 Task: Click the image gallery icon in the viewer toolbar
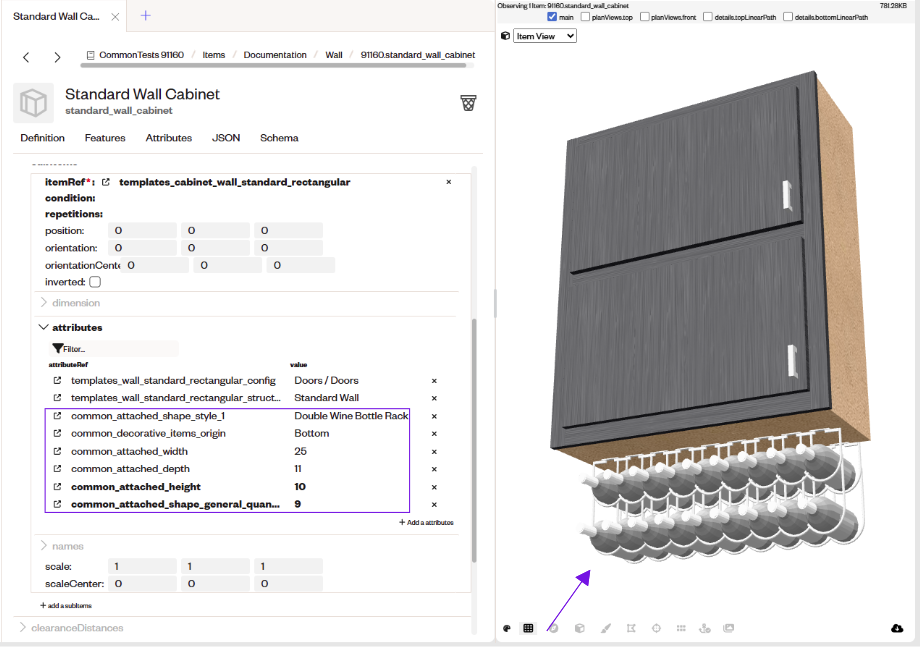click(x=729, y=628)
